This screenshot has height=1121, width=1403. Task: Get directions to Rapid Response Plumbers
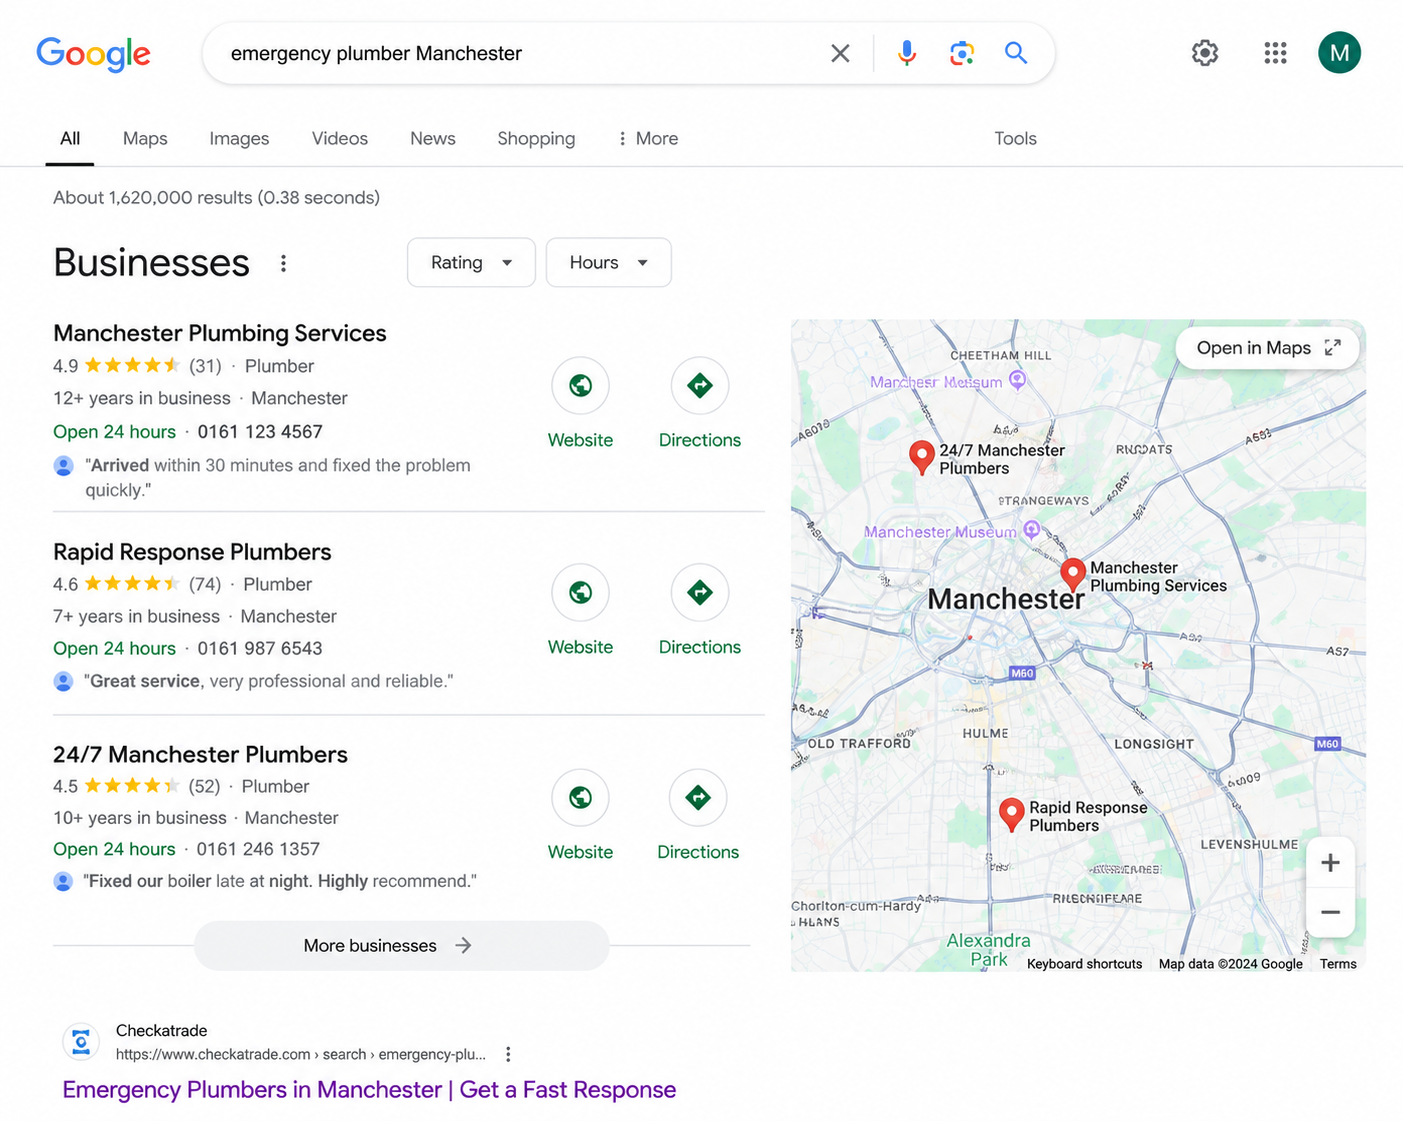pos(699,592)
